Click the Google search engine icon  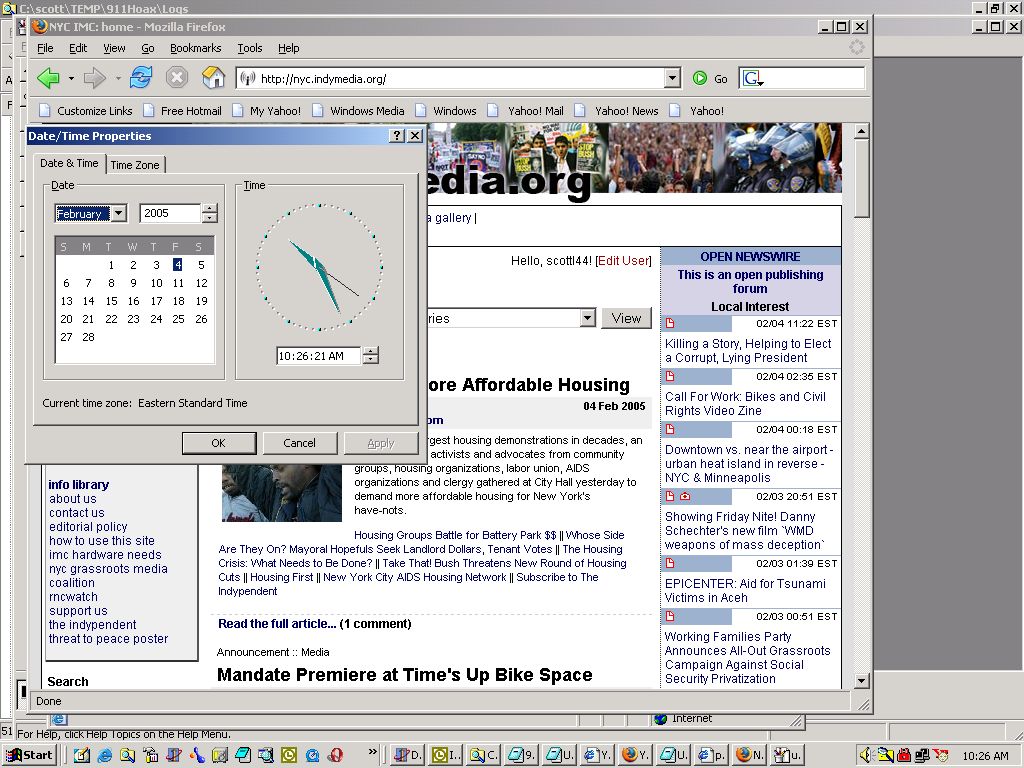(751, 78)
